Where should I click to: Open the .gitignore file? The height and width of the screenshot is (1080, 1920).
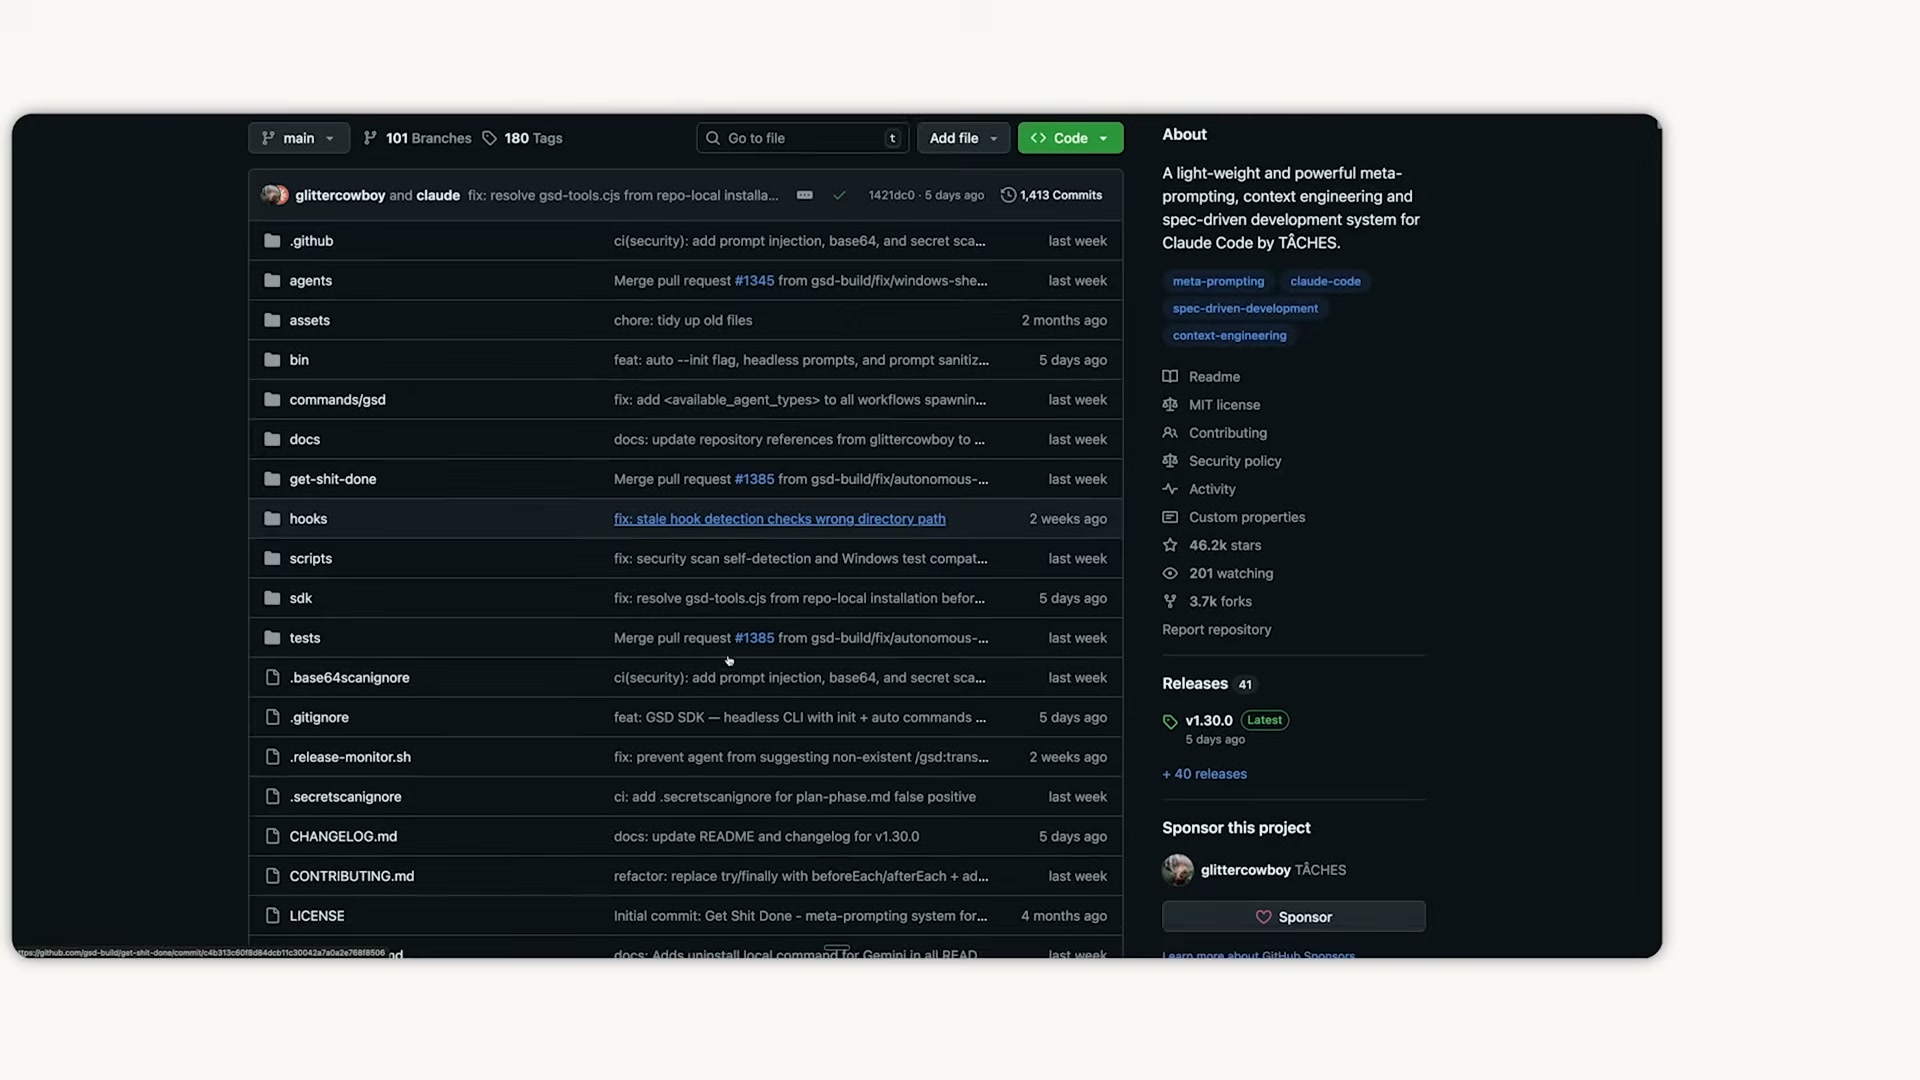(x=319, y=717)
